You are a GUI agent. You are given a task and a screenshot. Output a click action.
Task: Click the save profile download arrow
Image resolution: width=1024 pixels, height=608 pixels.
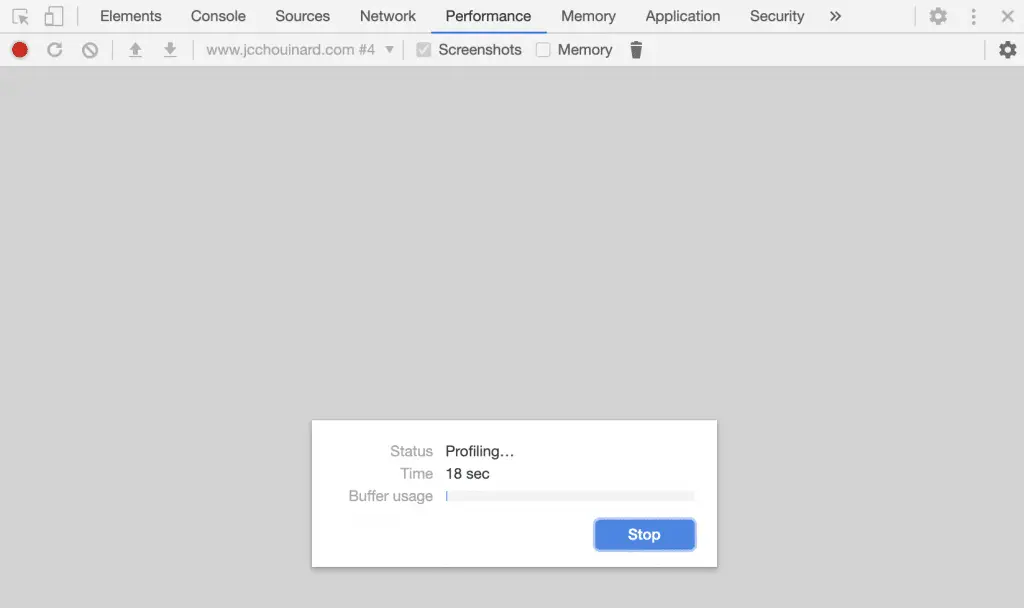pyautogui.click(x=170, y=50)
